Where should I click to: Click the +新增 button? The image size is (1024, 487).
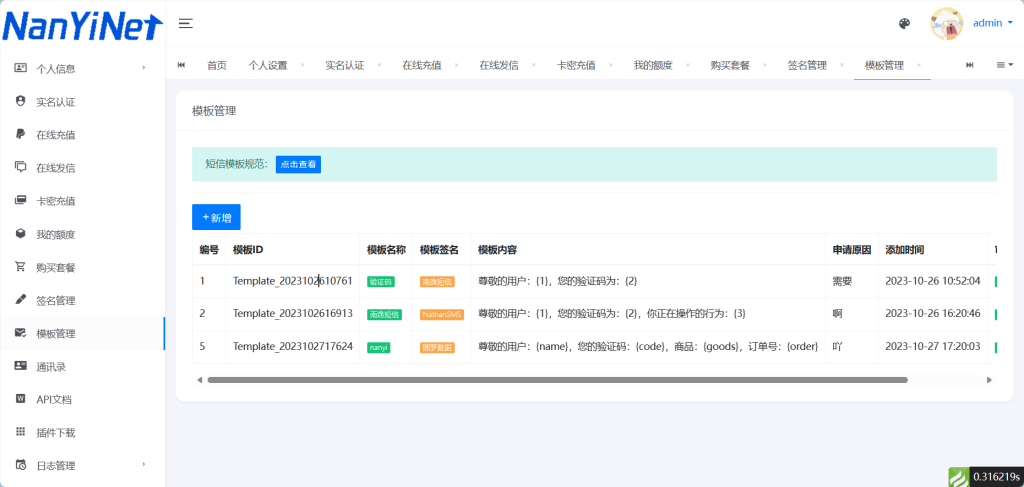pos(216,217)
